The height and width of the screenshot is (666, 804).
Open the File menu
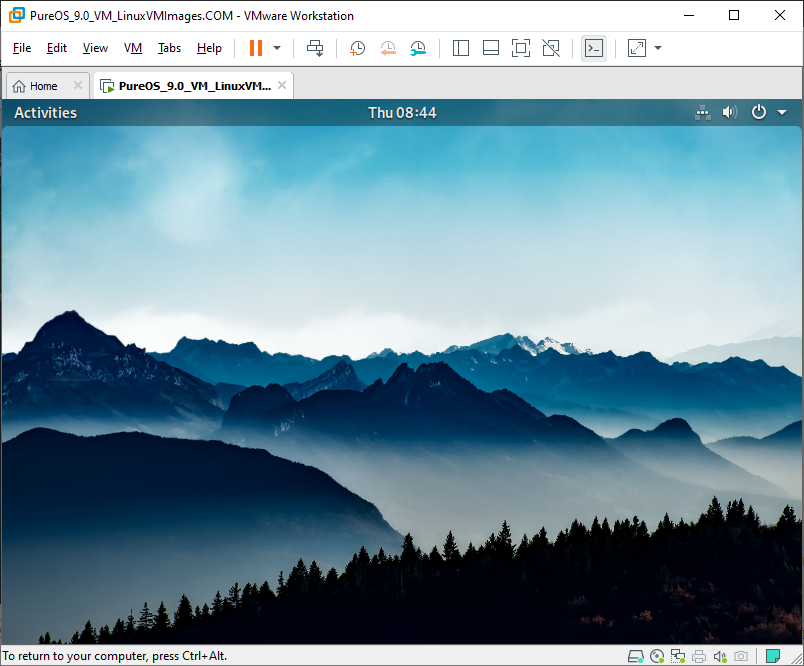22,48
